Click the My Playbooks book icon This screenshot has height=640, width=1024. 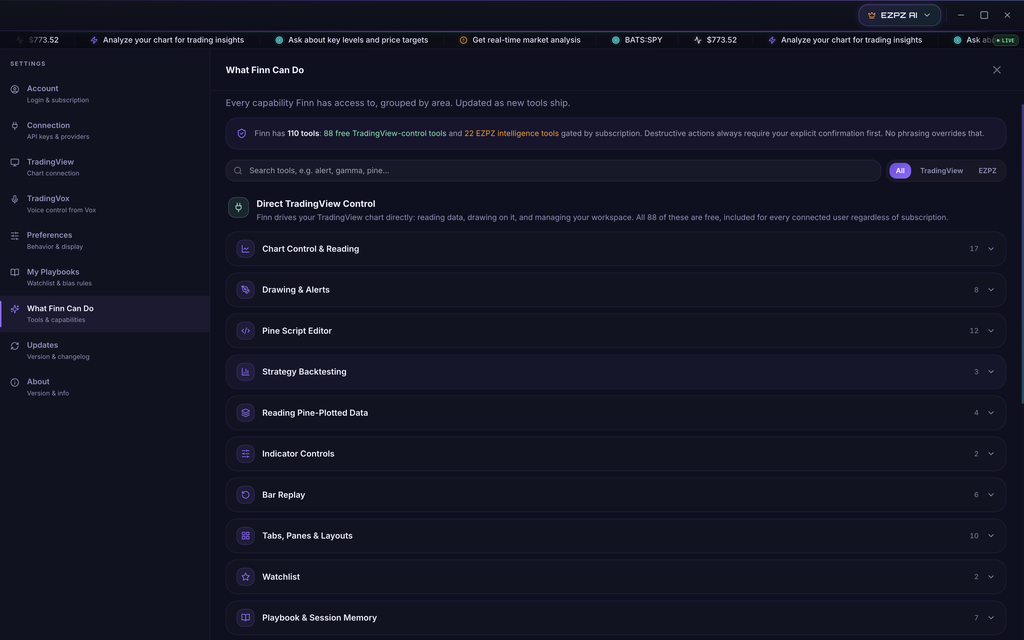coord(14,272)
